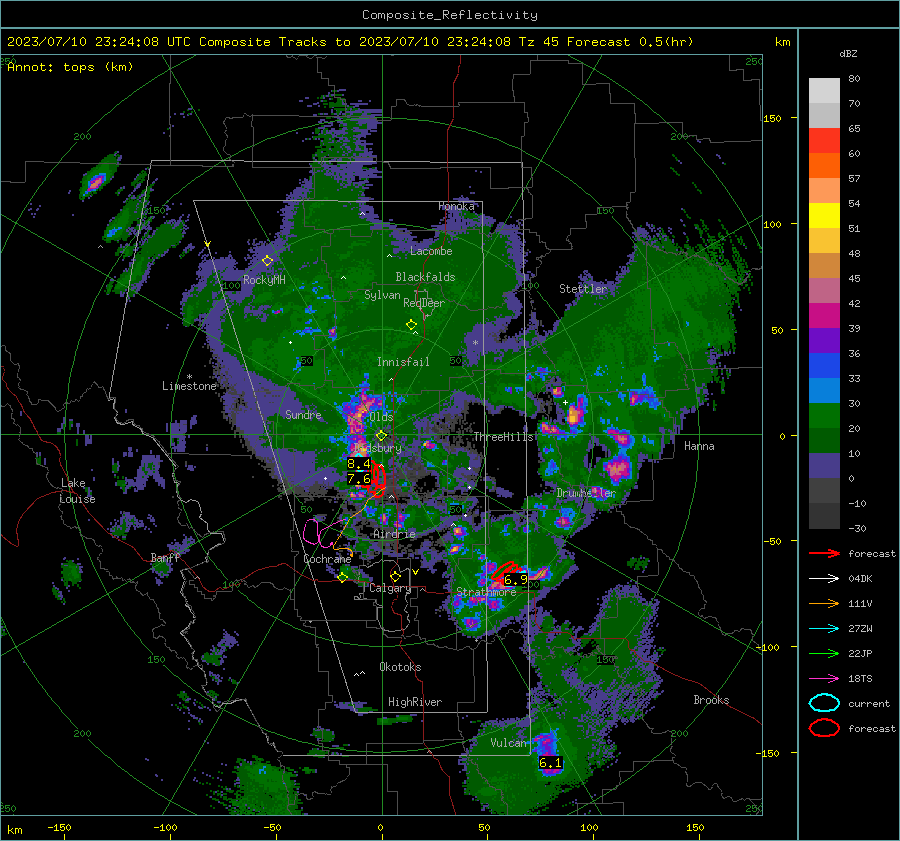Click the ThreeHills city label
The height and width of the screenshot is (841, 900).
tap(503, 437)
